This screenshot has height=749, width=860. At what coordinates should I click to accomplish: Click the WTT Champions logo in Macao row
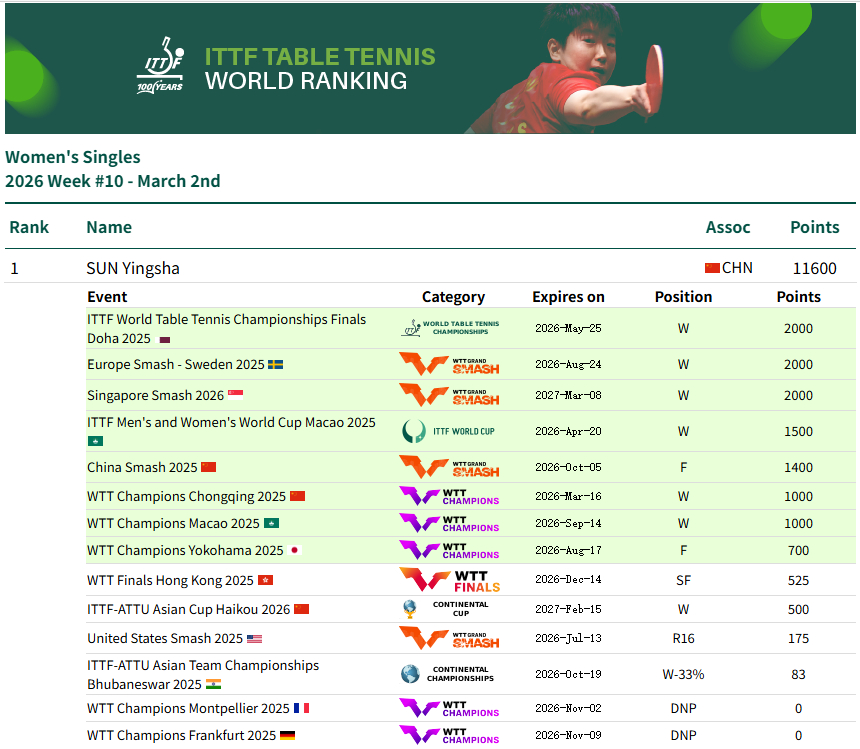pos(449,523)
